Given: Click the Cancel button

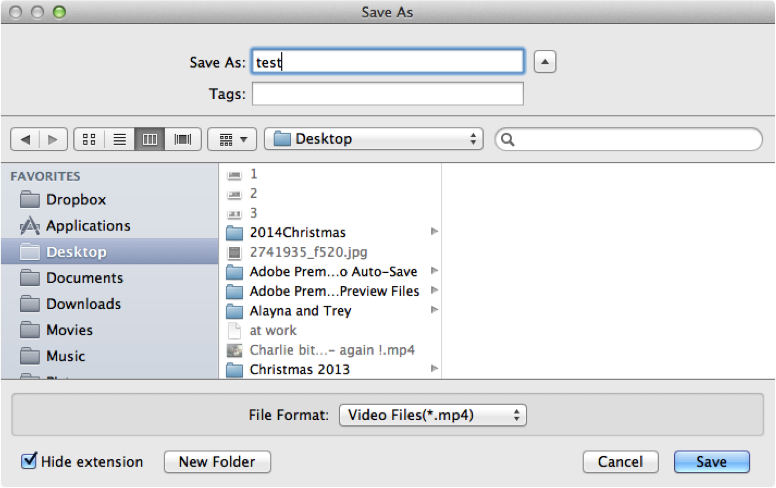Looking at the screenshot, I should coord(620,462).
